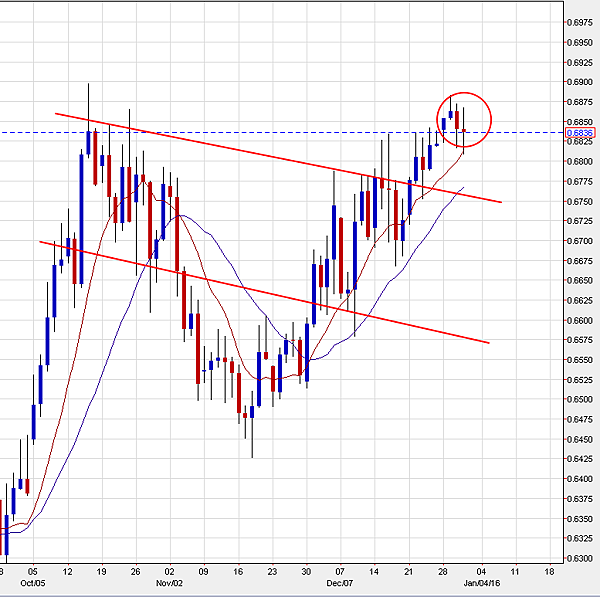Select day label 09 on the time axis
This screenshot has height=597, width=600.
tap(204, 572)
